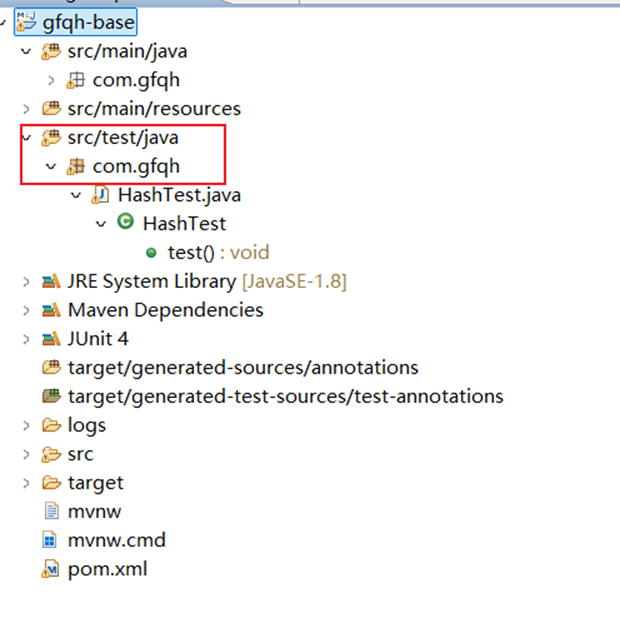Collapse the HashTest.java node

pos(76,195)
